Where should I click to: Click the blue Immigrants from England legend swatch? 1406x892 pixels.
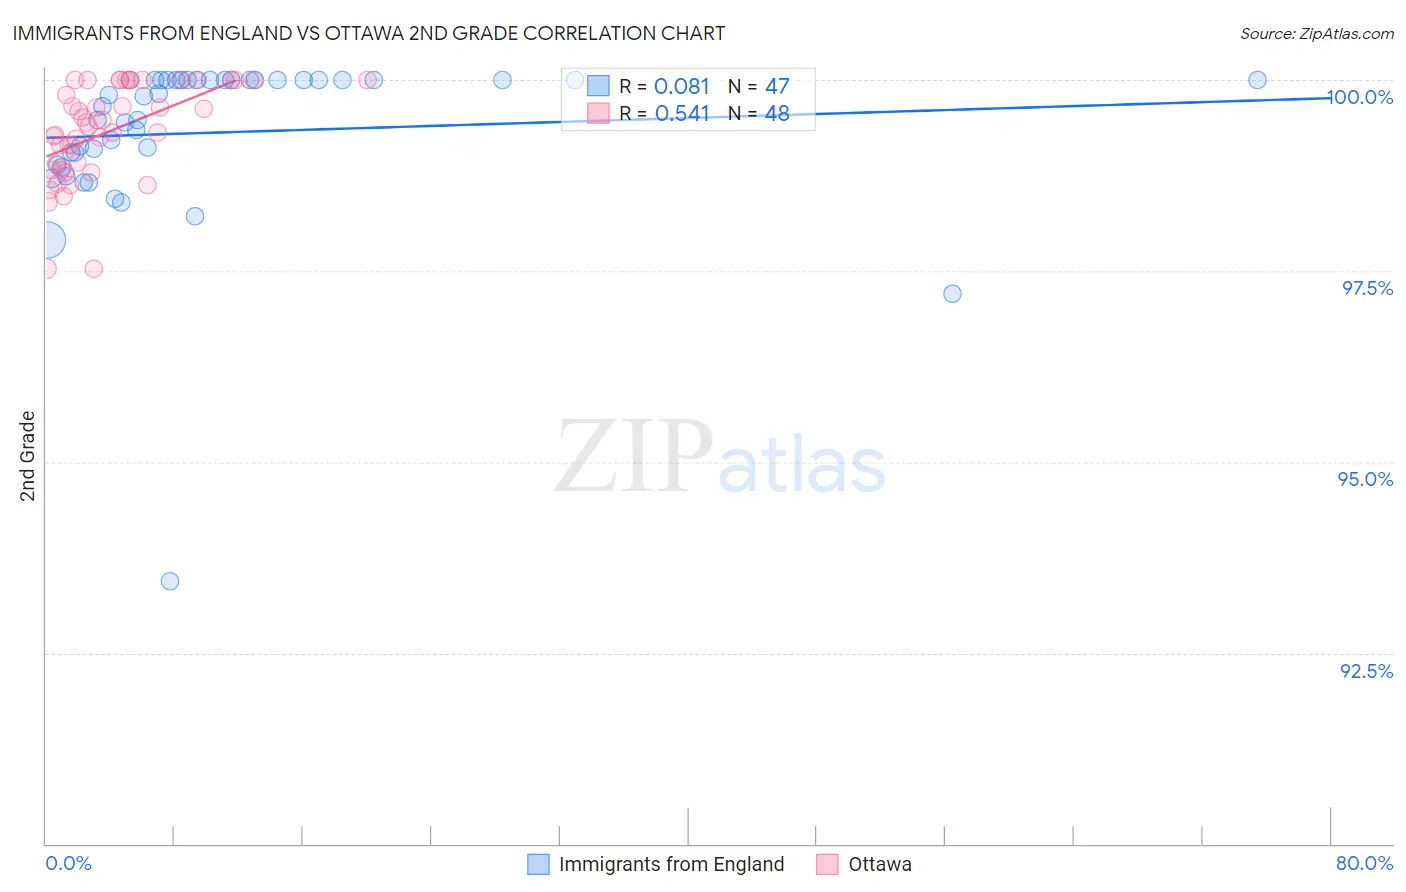pos(538,864)
